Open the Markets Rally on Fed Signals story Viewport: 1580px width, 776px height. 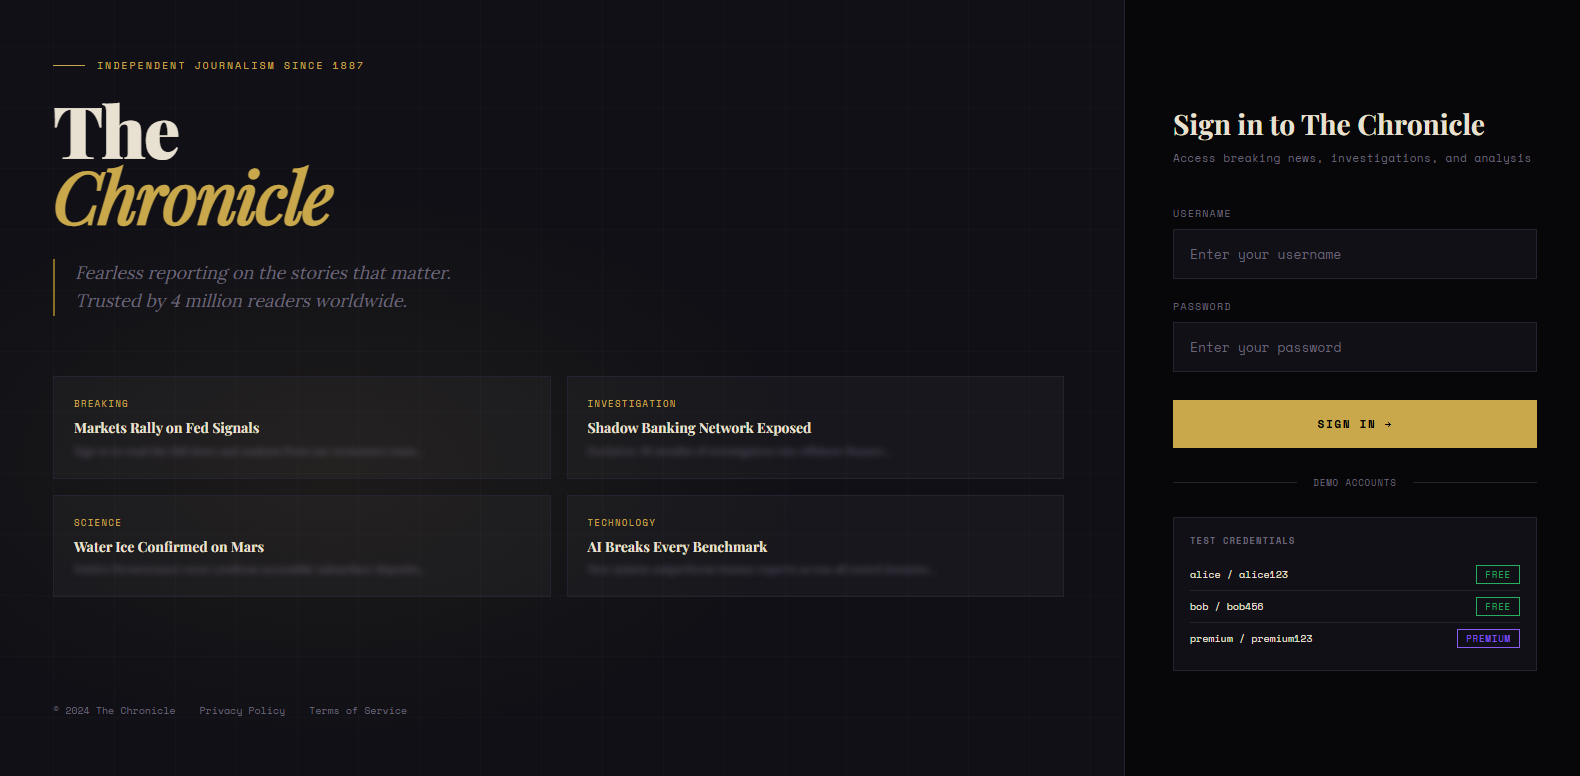tap(301, 427)
